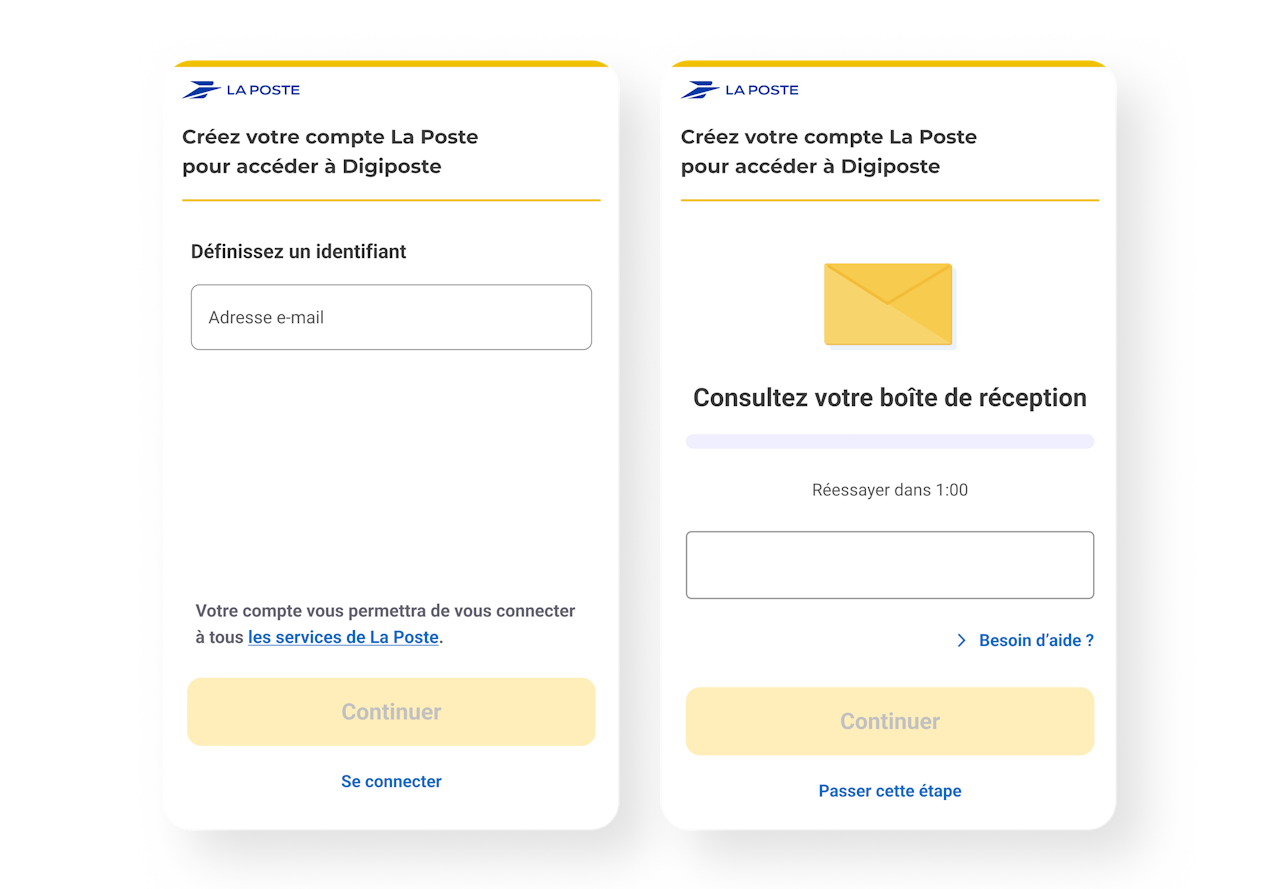Click the Réessayer dans 1:00 timer text
The image size is (1280, 889).
(x=890, y=490)
